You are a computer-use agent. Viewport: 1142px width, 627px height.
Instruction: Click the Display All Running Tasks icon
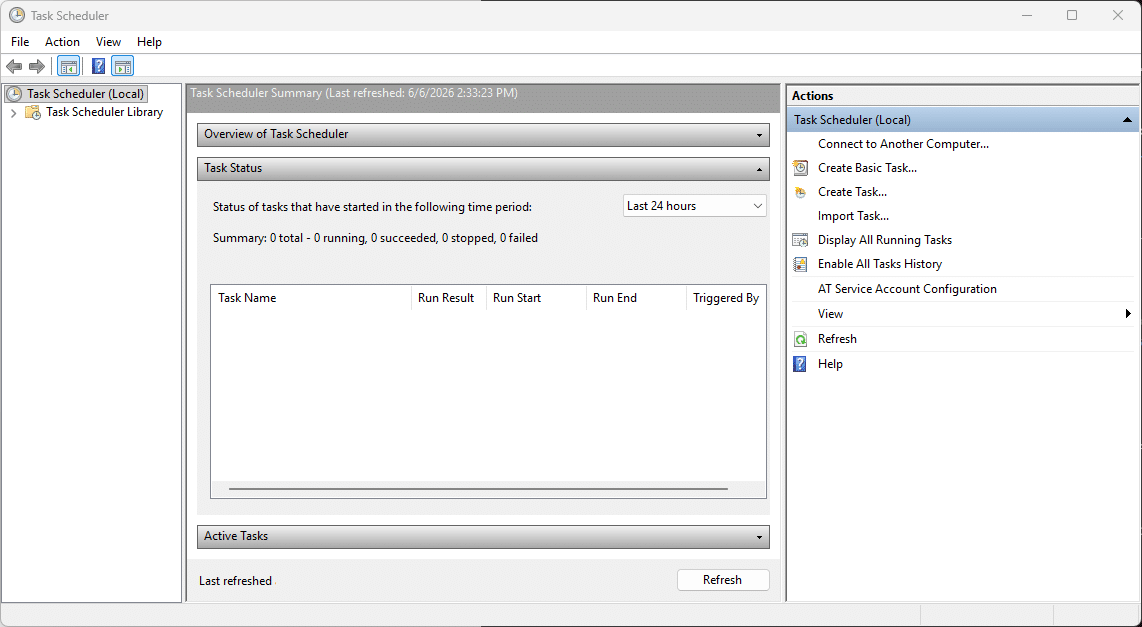pyautogui.click(x=800, y=240)
